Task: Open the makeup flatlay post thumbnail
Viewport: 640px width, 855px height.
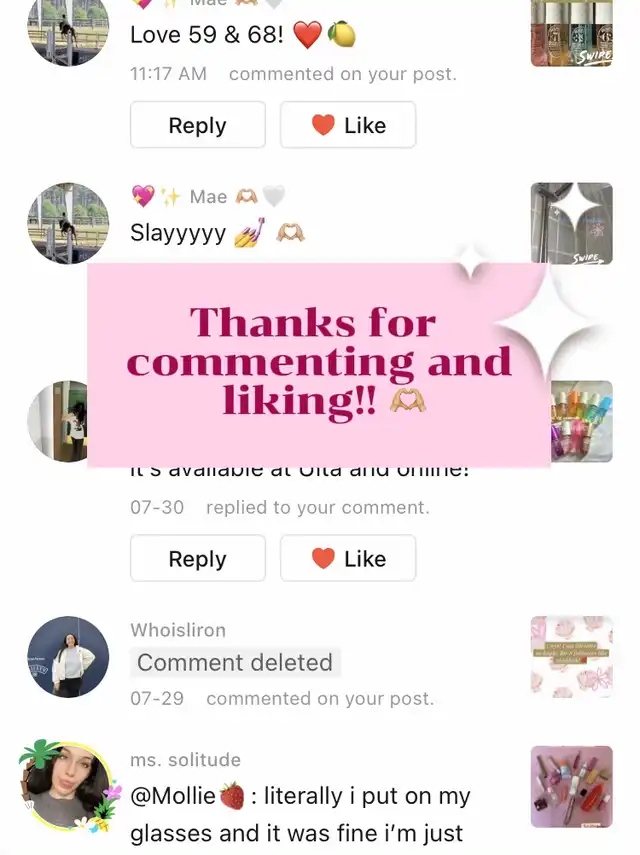Action: pyautogui.click(x=572, y=786)
